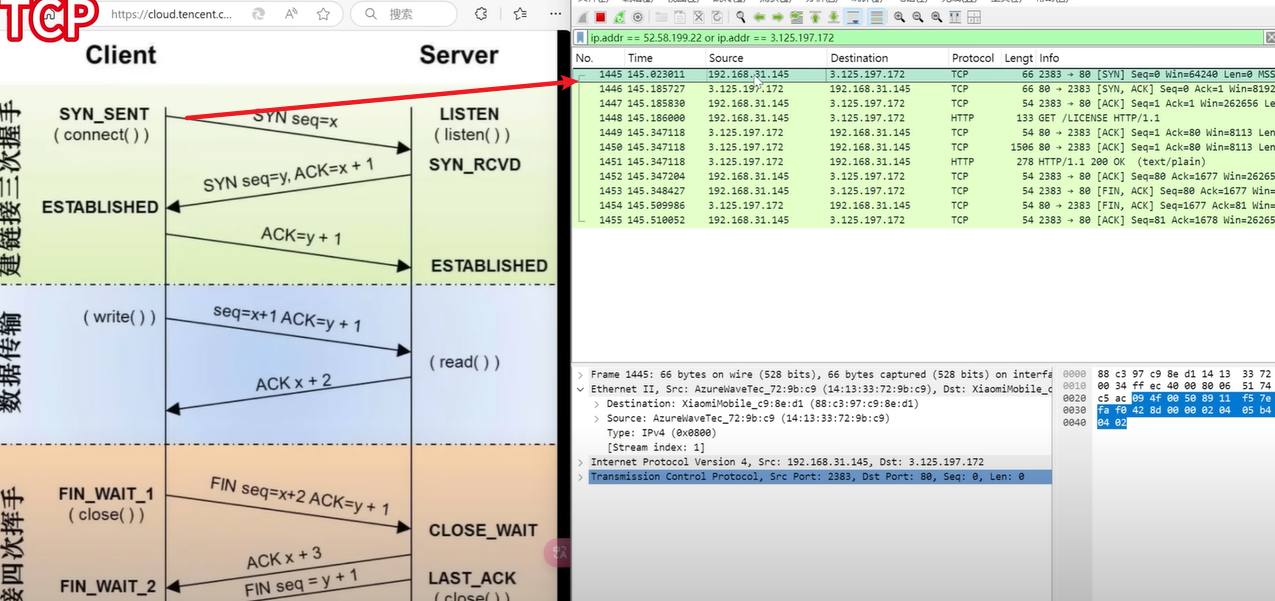Jump to the last packet

click(833, 17)
